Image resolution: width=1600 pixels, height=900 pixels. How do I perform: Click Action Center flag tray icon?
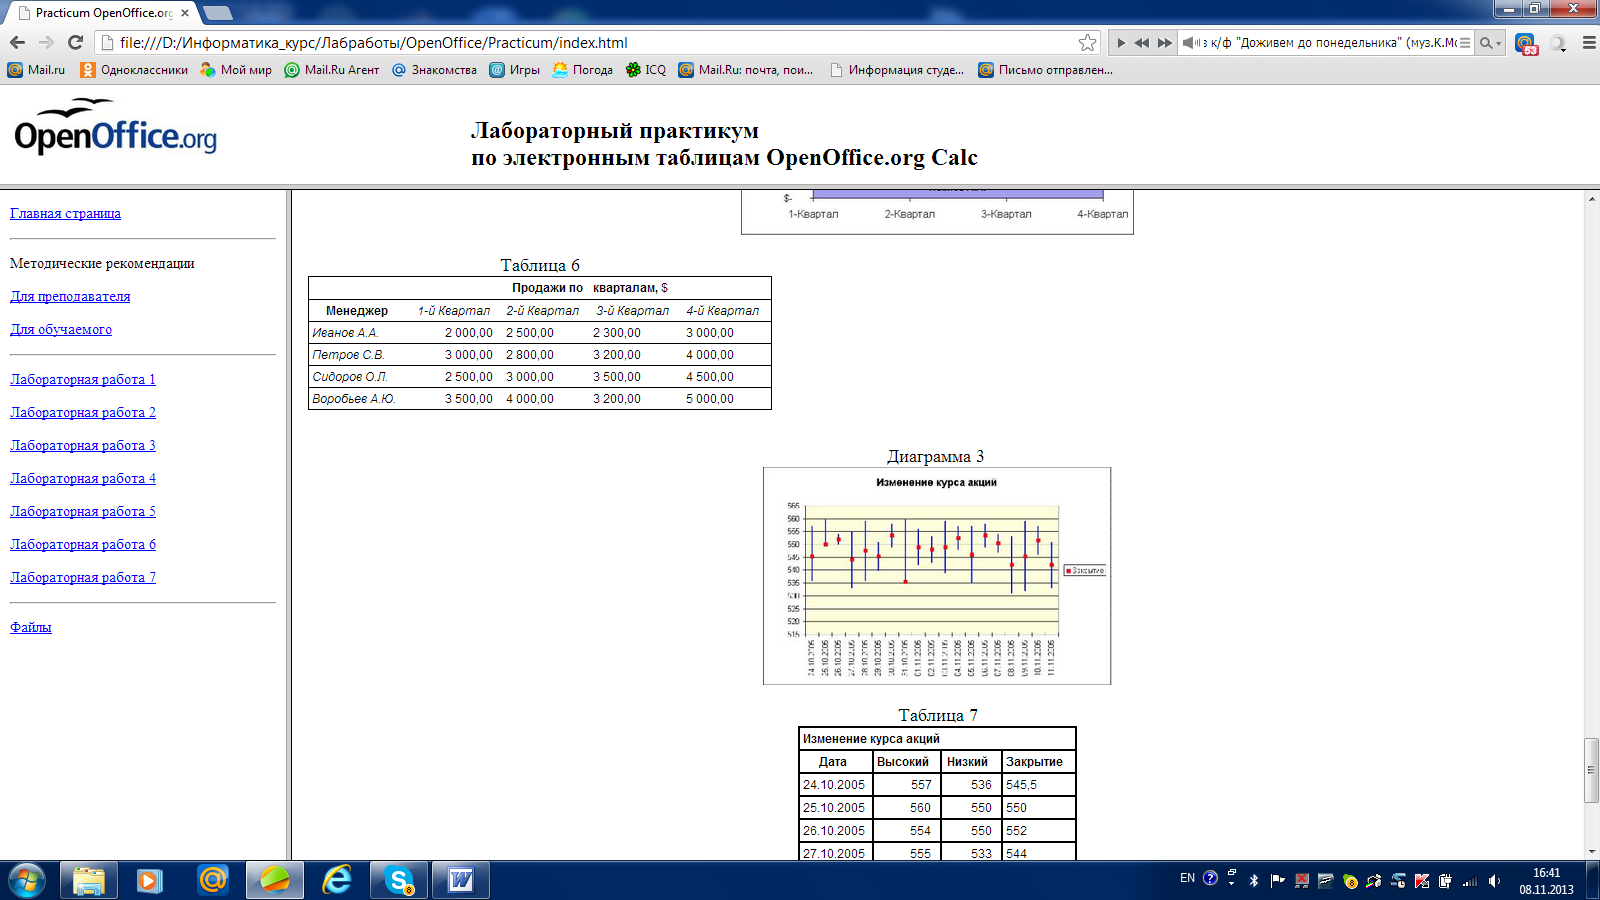[x=1278, y=881]
